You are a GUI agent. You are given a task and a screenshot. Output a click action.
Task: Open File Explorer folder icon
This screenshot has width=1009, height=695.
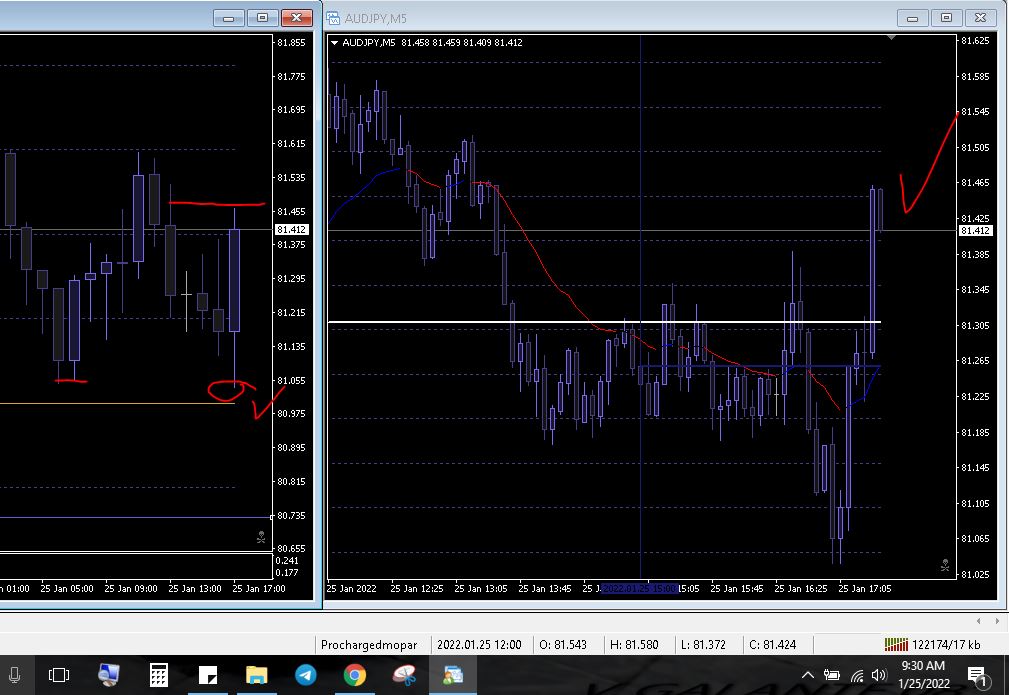click(257, 674)
